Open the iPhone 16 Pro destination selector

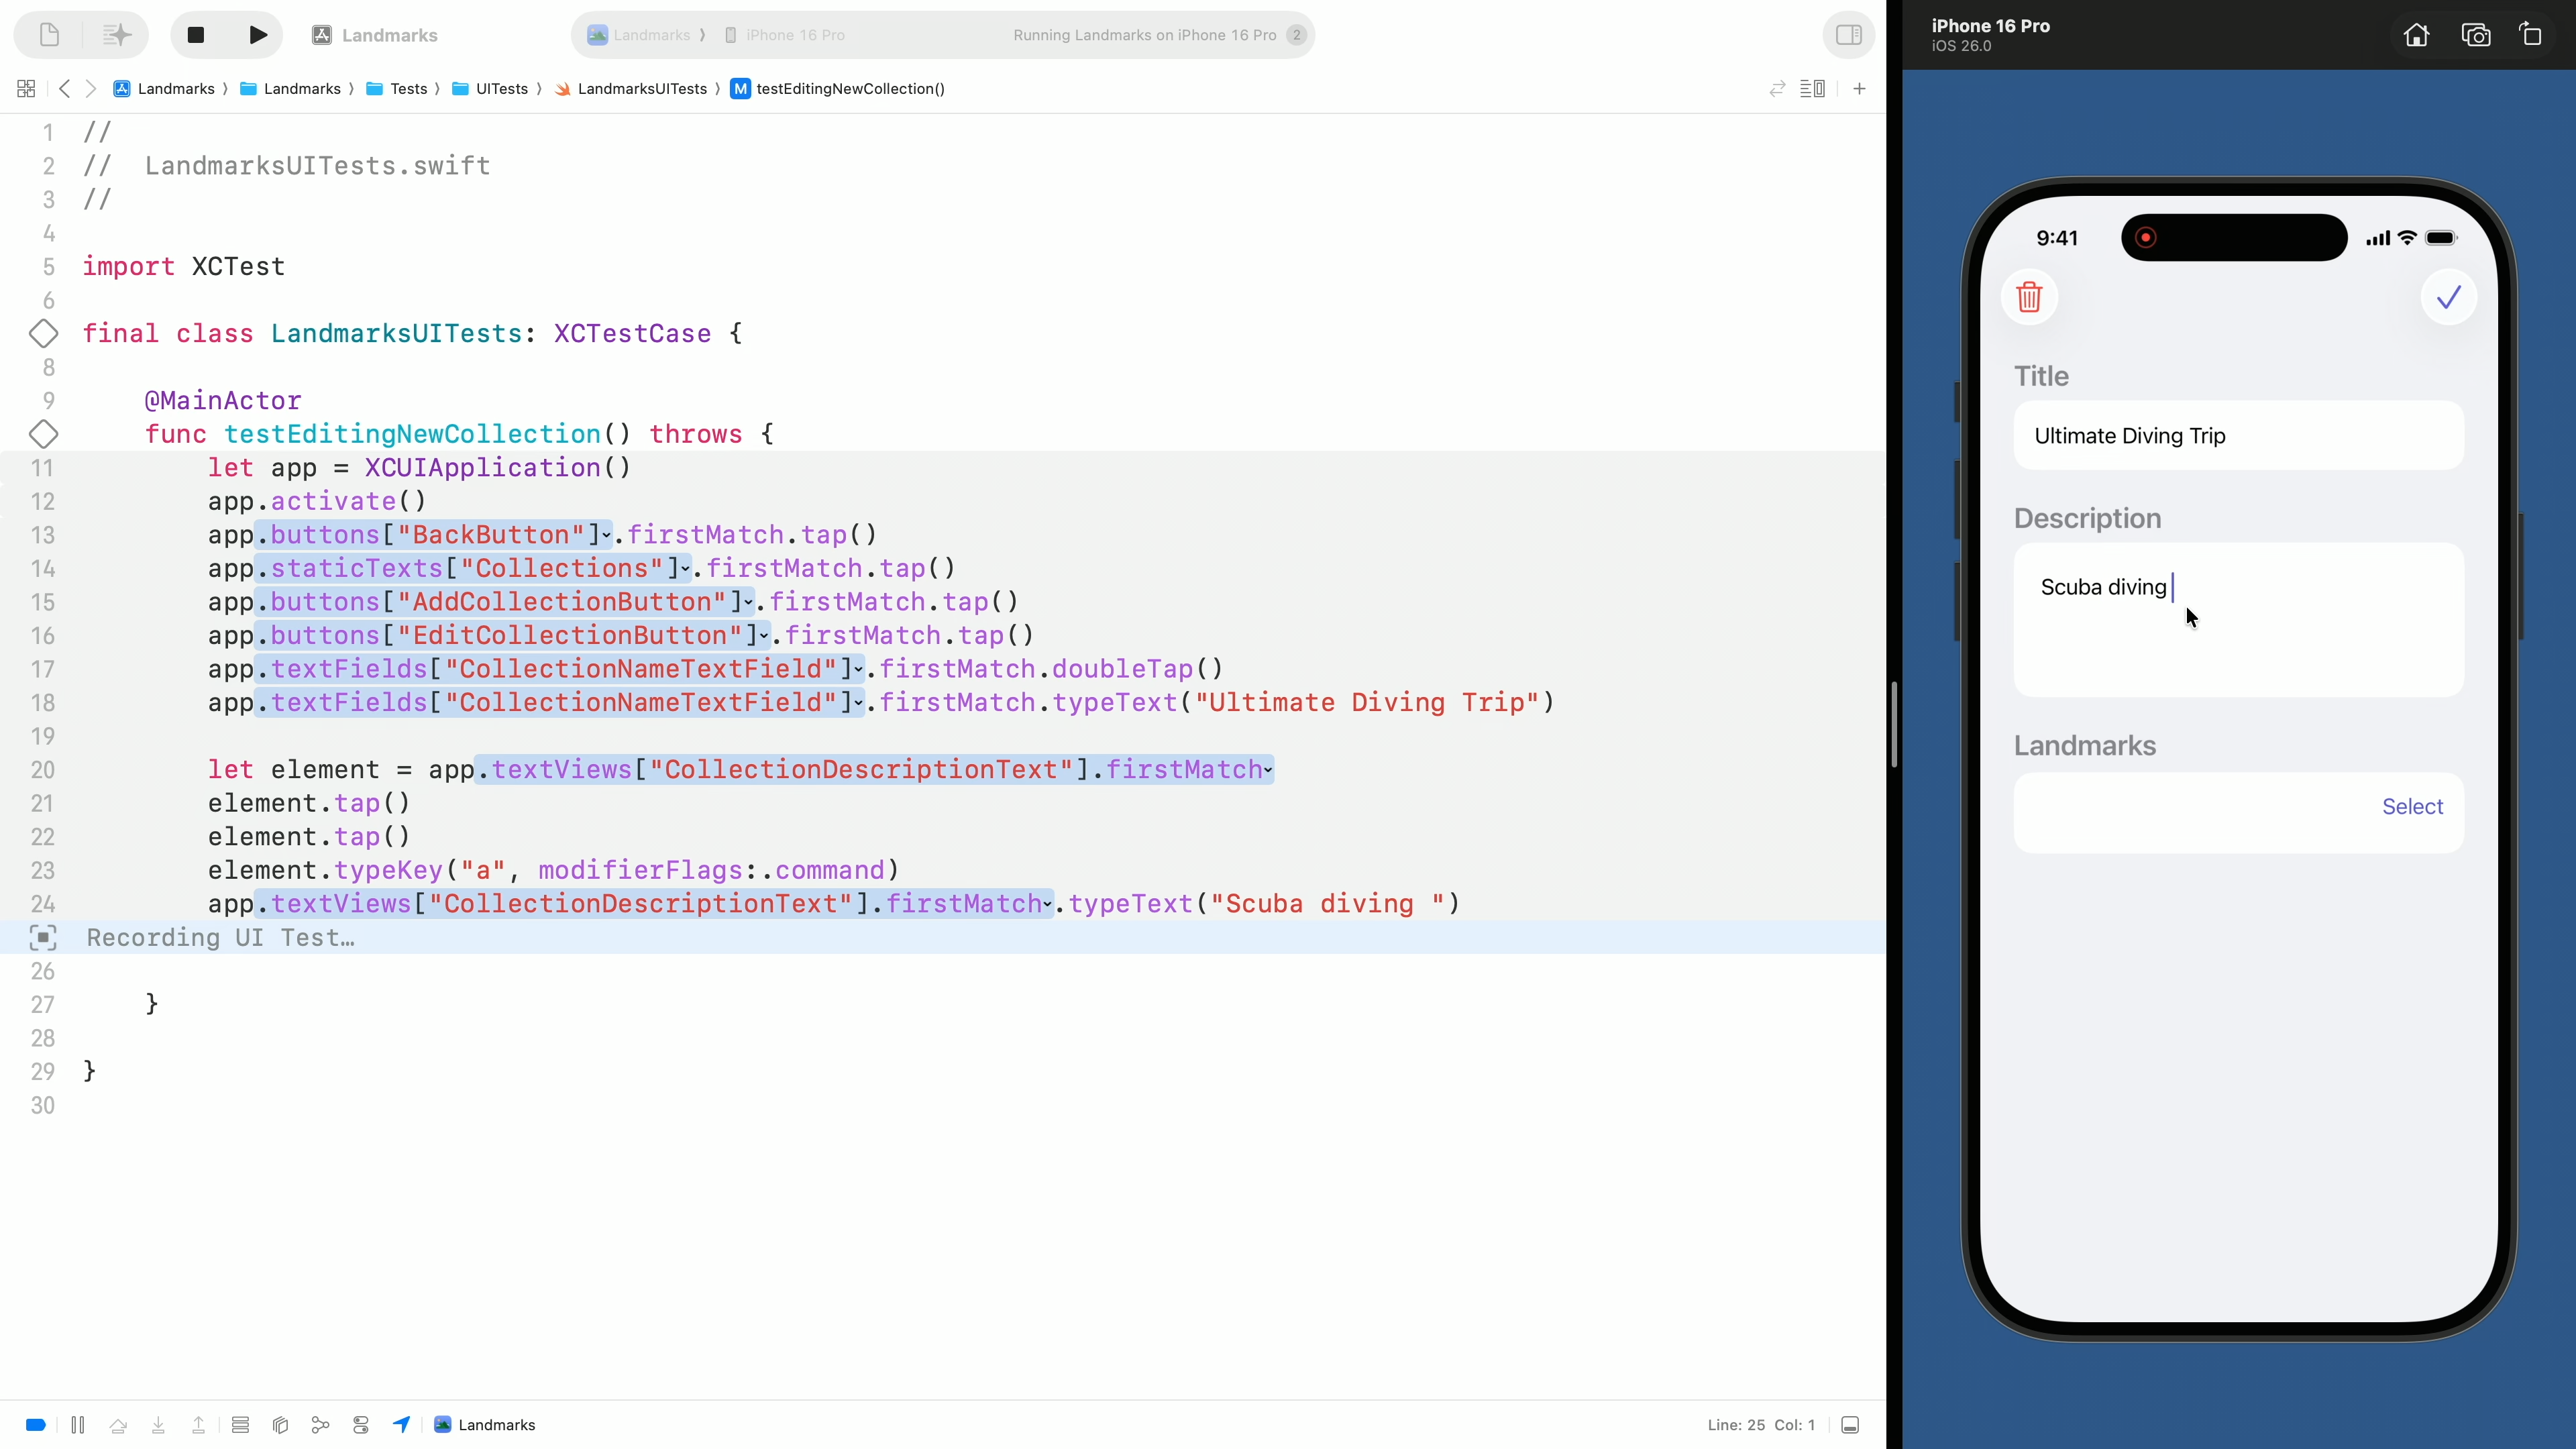(x=795, y=35)
